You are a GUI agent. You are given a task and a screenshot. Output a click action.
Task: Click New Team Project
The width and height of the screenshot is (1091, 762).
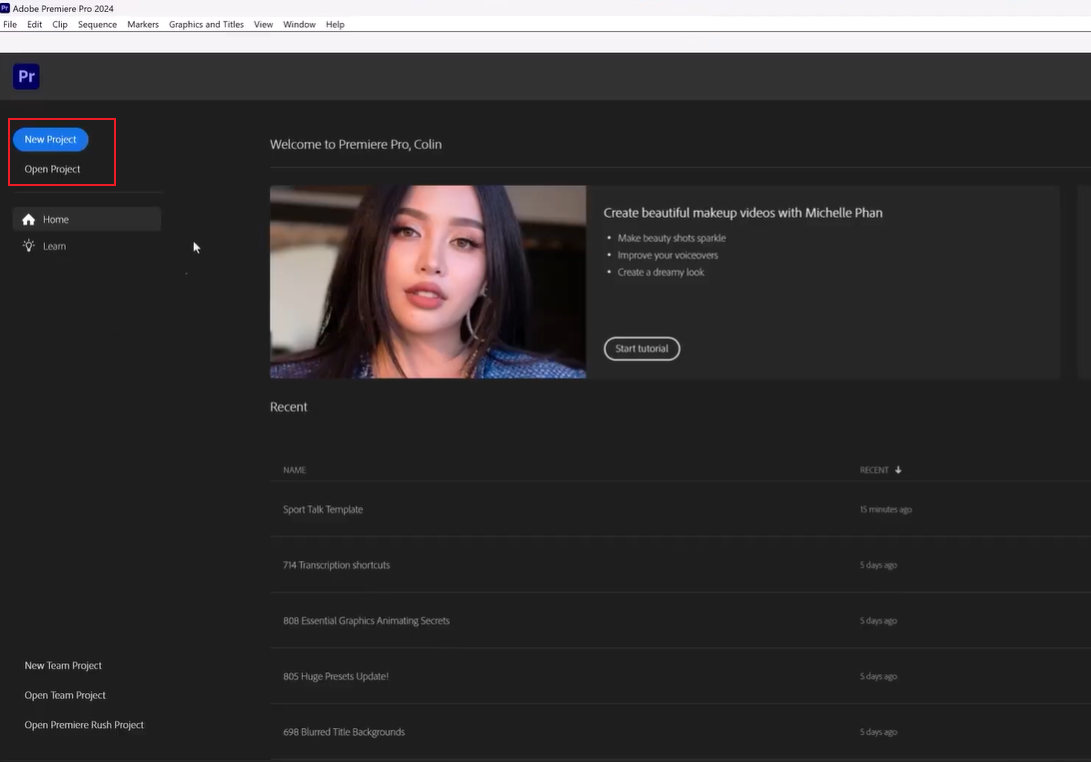[x=63, y=665]
